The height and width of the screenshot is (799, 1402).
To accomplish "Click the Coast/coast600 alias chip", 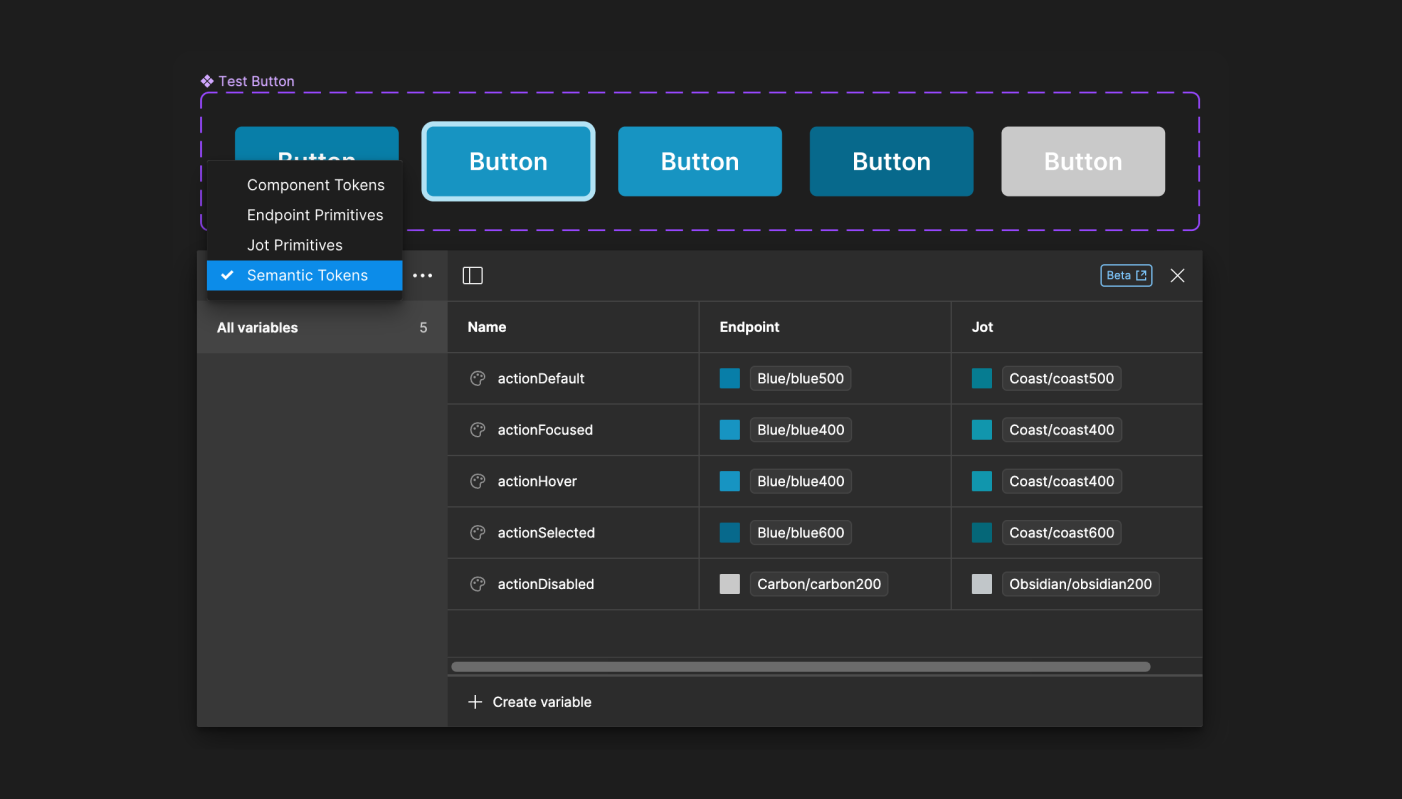I will click(x=1062, y=533).
